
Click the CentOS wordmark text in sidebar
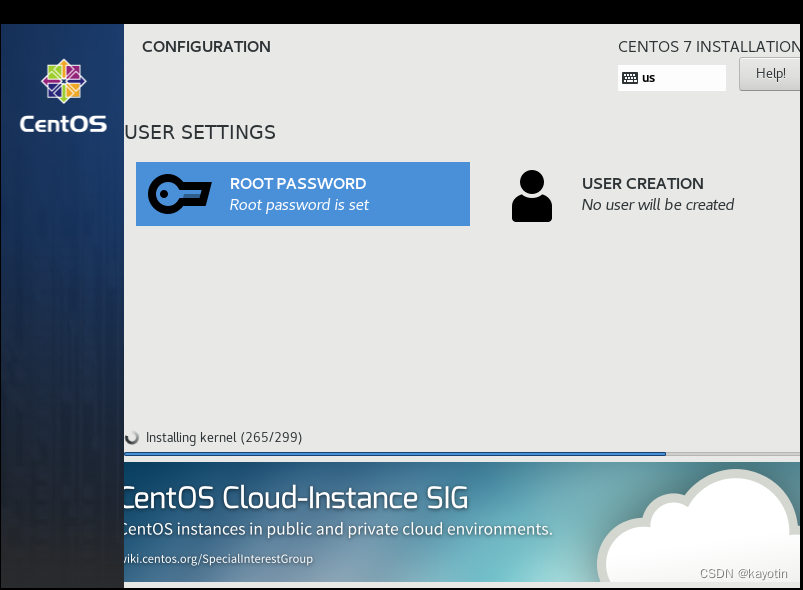tap(64, 124)
